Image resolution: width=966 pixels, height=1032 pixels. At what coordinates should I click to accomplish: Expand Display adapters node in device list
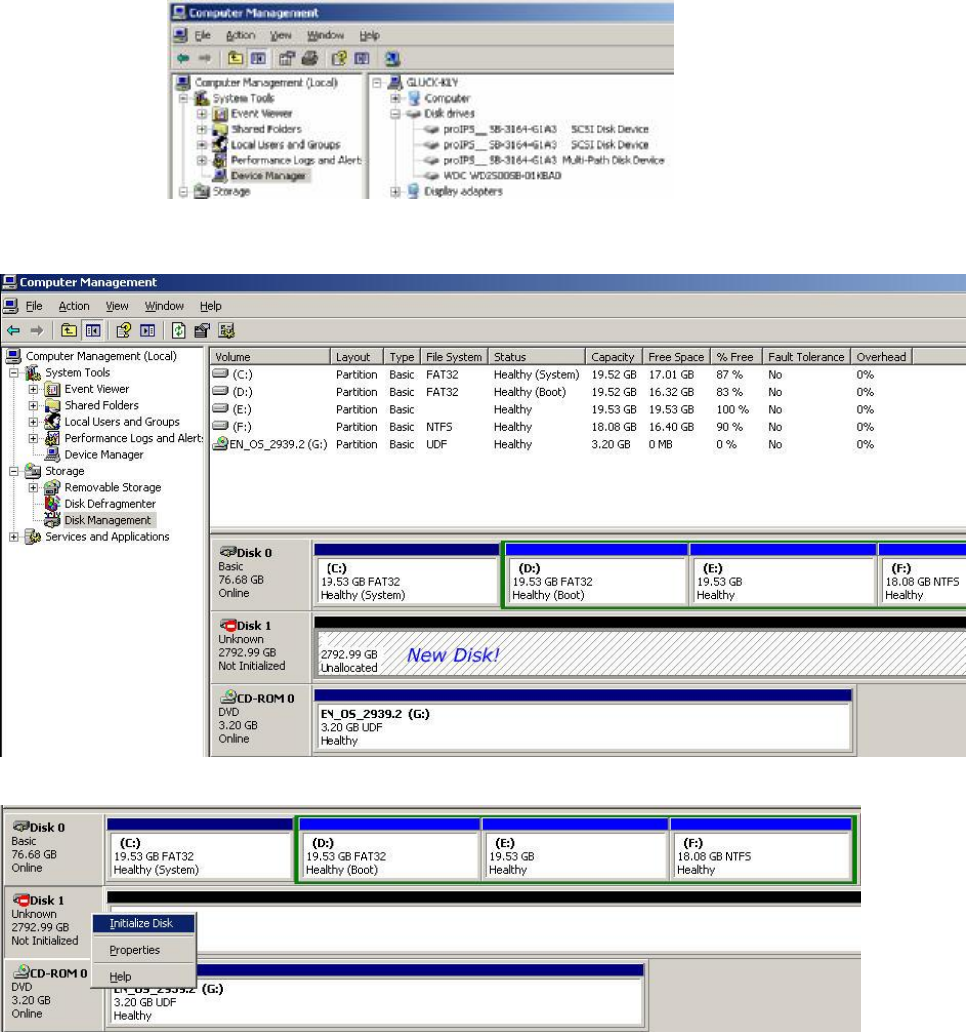[395, 192]
